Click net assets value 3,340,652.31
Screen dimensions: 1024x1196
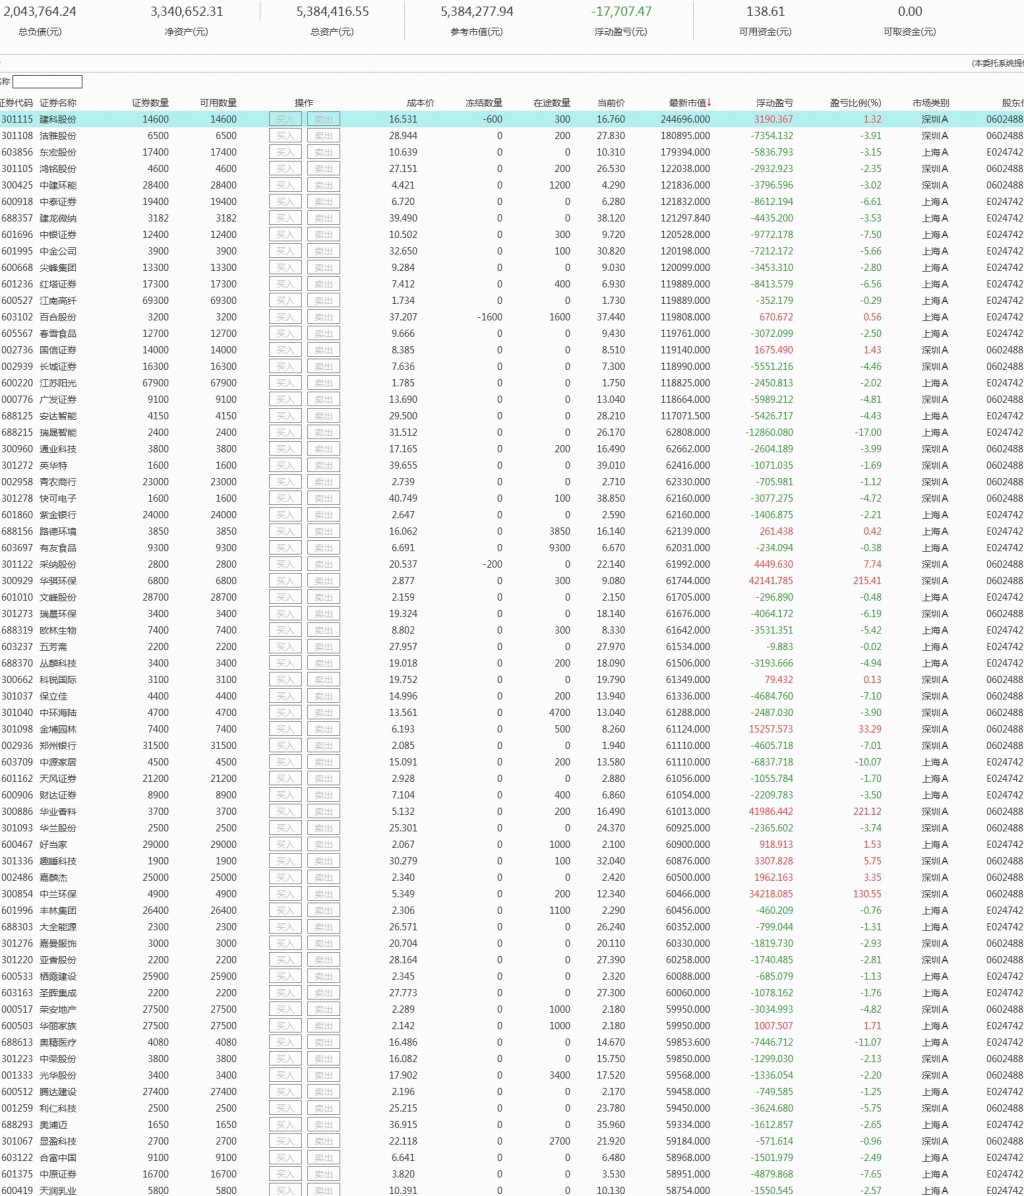click(x=187, y=11)
